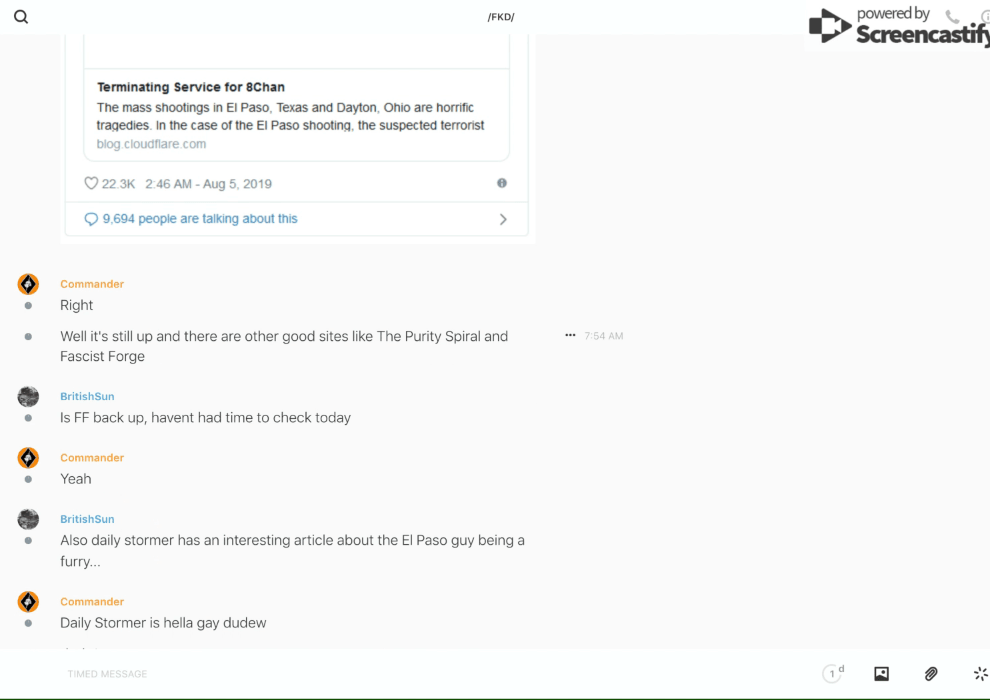The image size is (990, 700).
Task: Open the blog.cloudflare.com link
Action: click(x=151, y=144)
